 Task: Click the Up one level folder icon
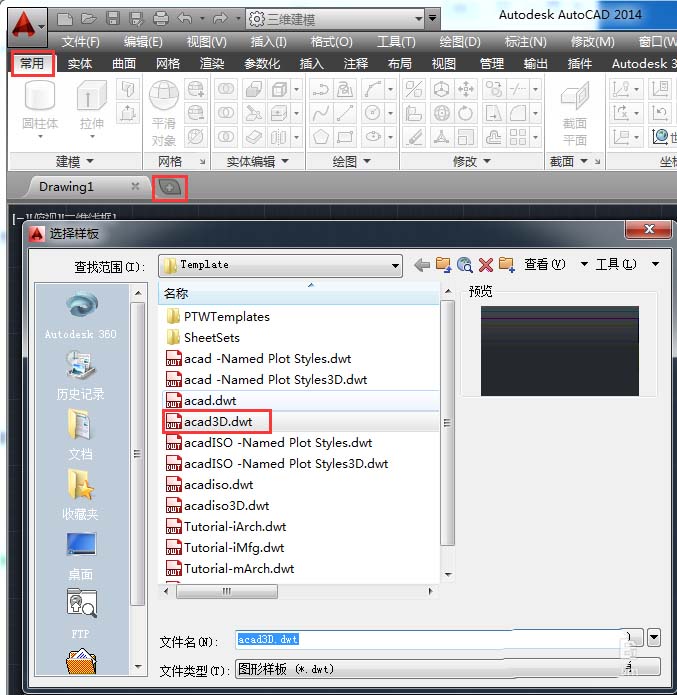click(x=443, y=265)
